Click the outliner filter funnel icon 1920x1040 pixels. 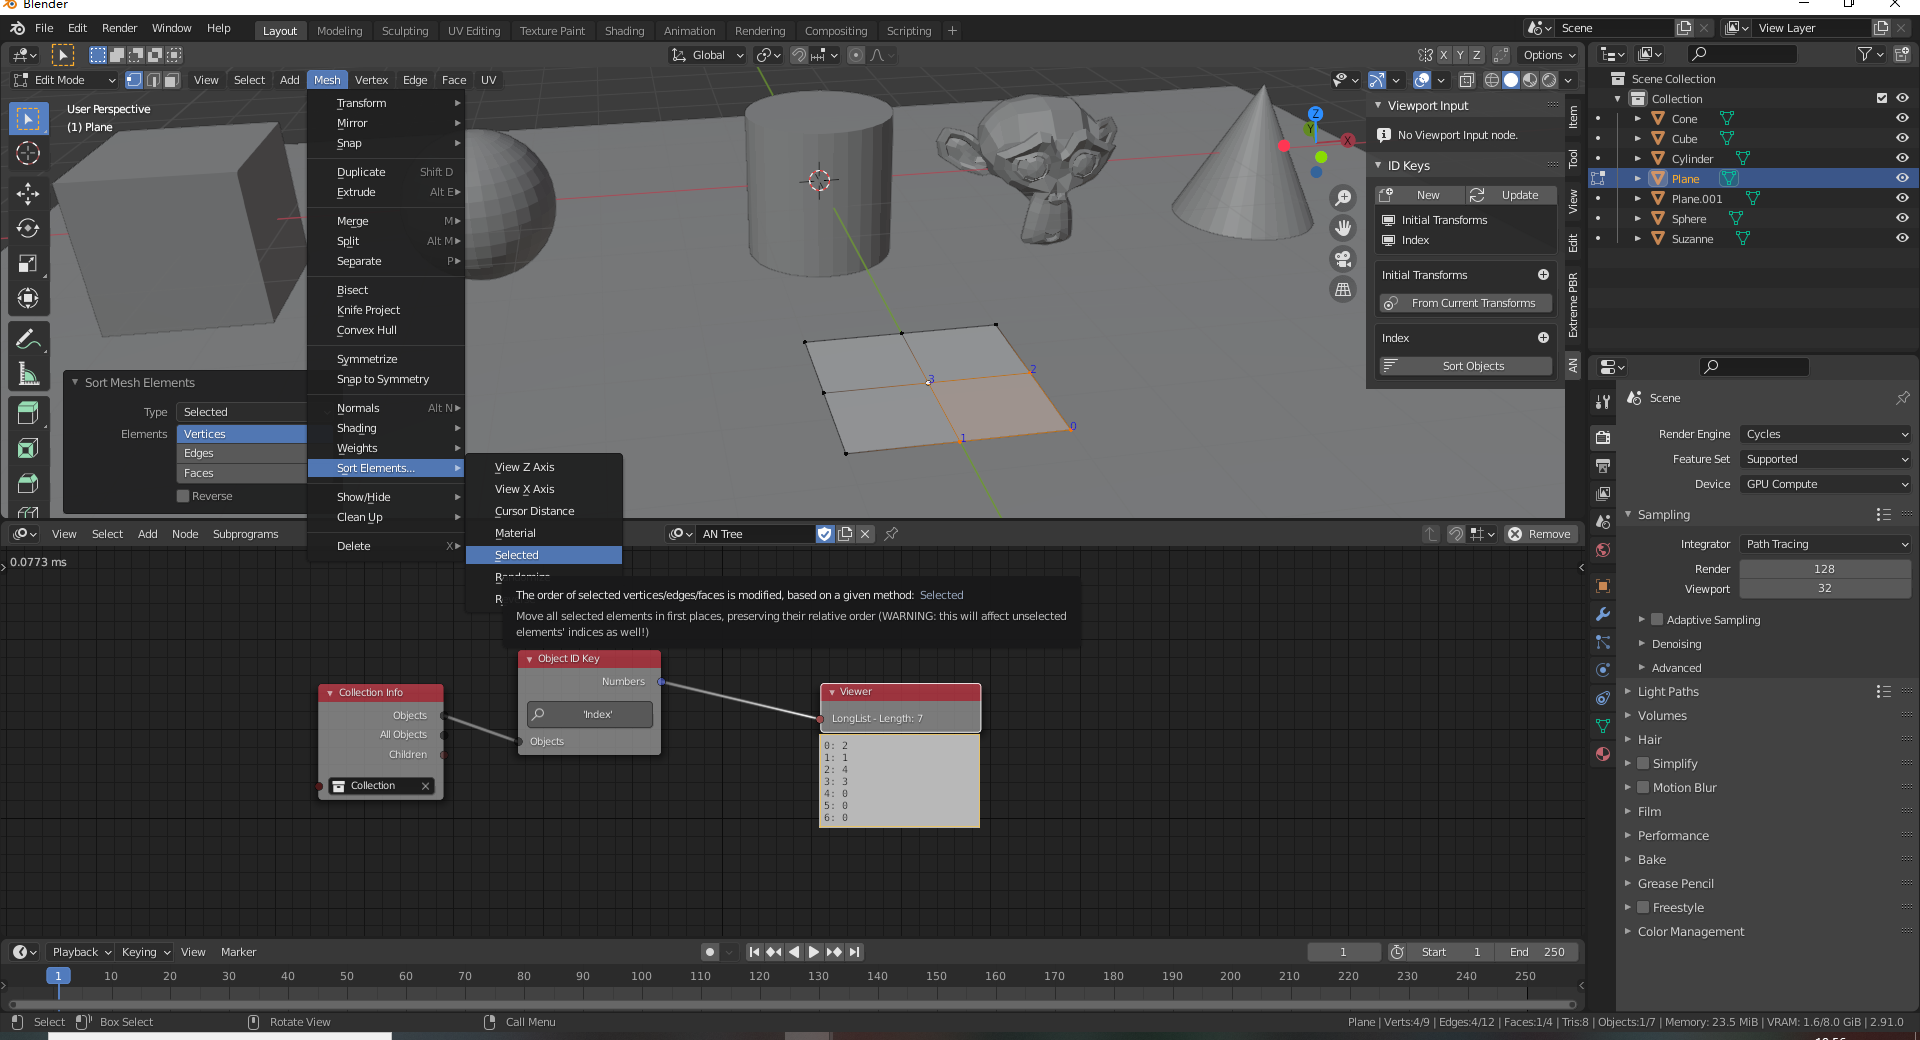(1866, 54)
